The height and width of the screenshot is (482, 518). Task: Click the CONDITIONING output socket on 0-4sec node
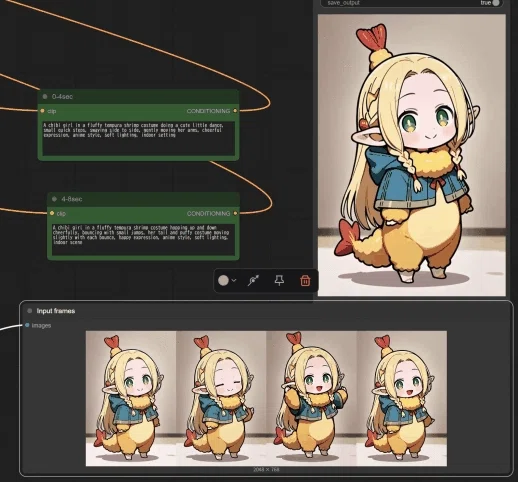(x=235, y=111)
